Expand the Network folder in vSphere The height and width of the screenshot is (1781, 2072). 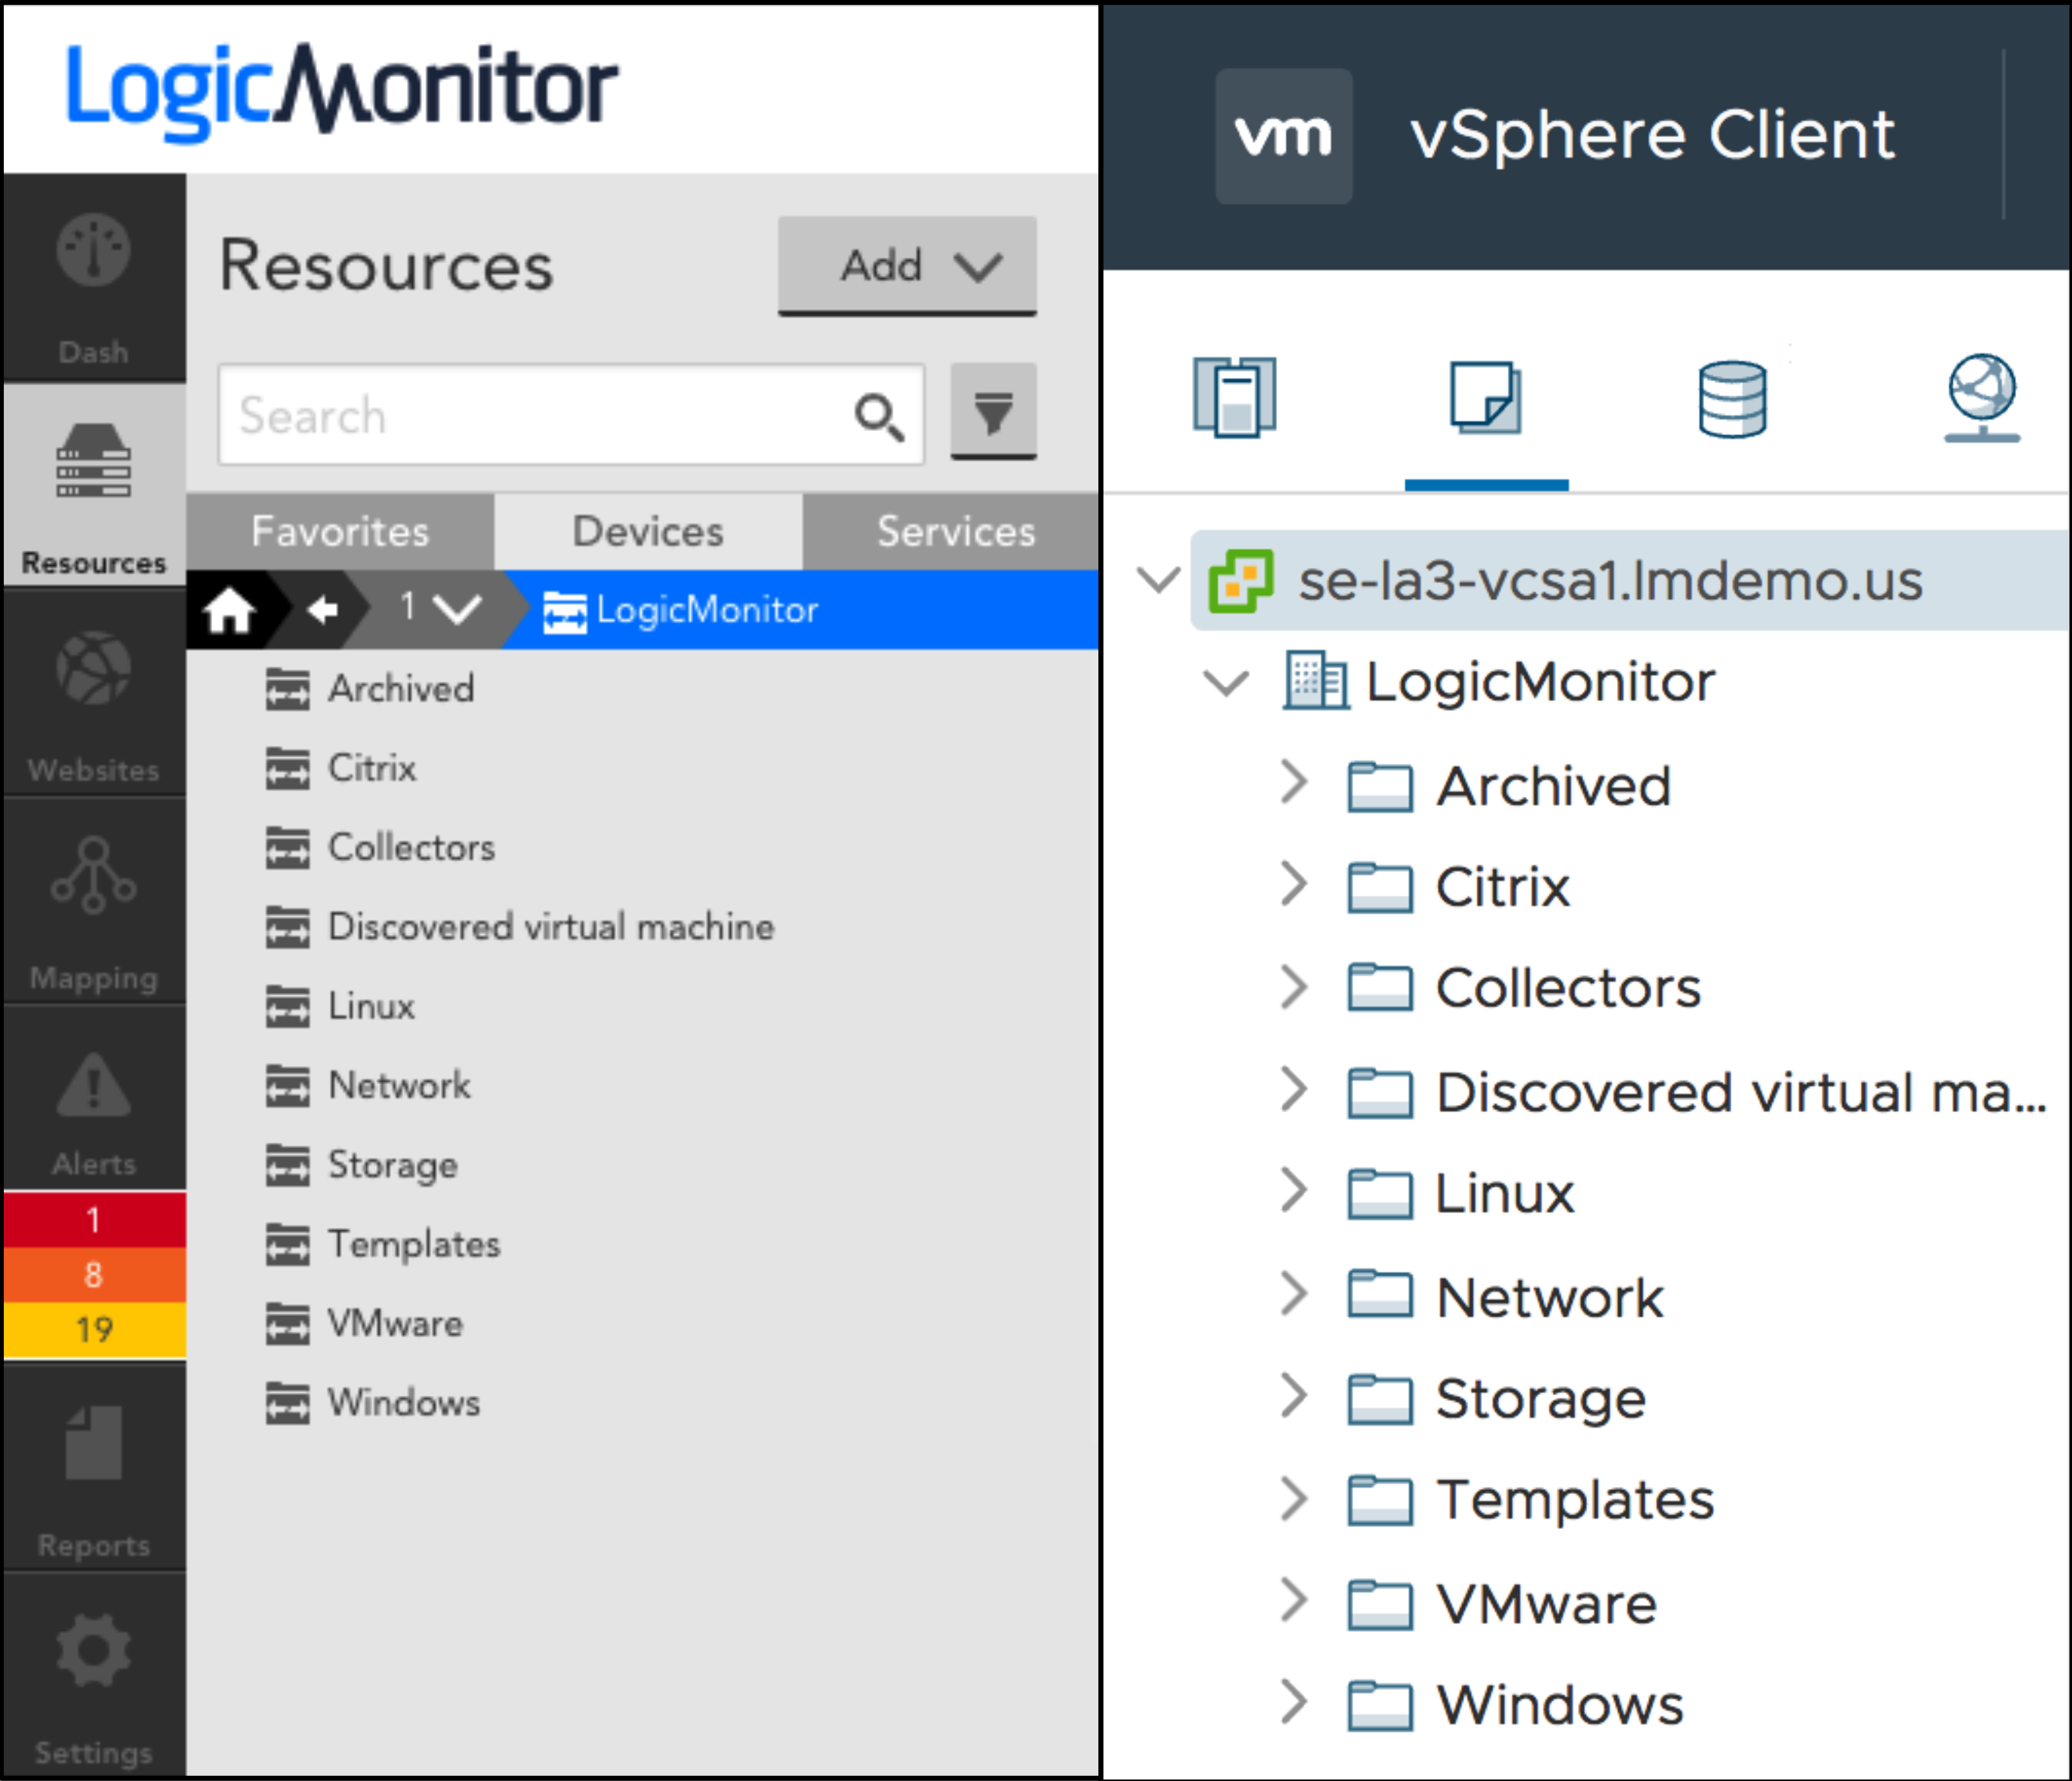1295,1293
